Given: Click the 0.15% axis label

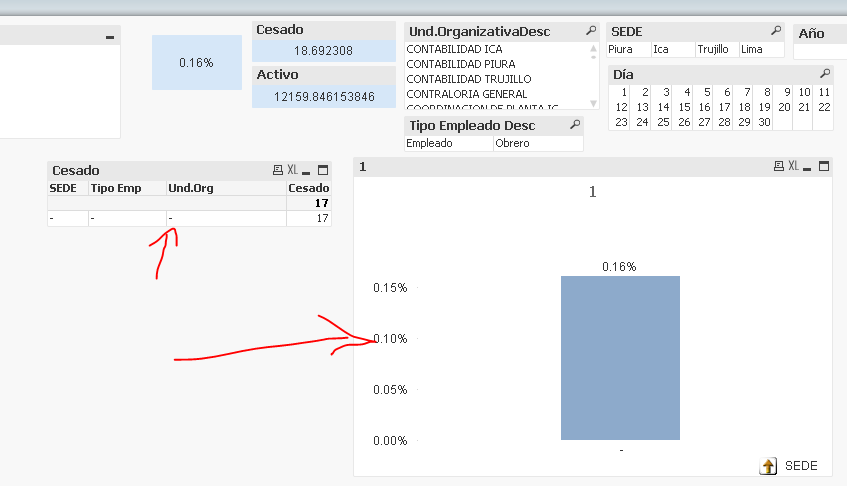Looking at the screenshot, I should (x=390, y=288).
